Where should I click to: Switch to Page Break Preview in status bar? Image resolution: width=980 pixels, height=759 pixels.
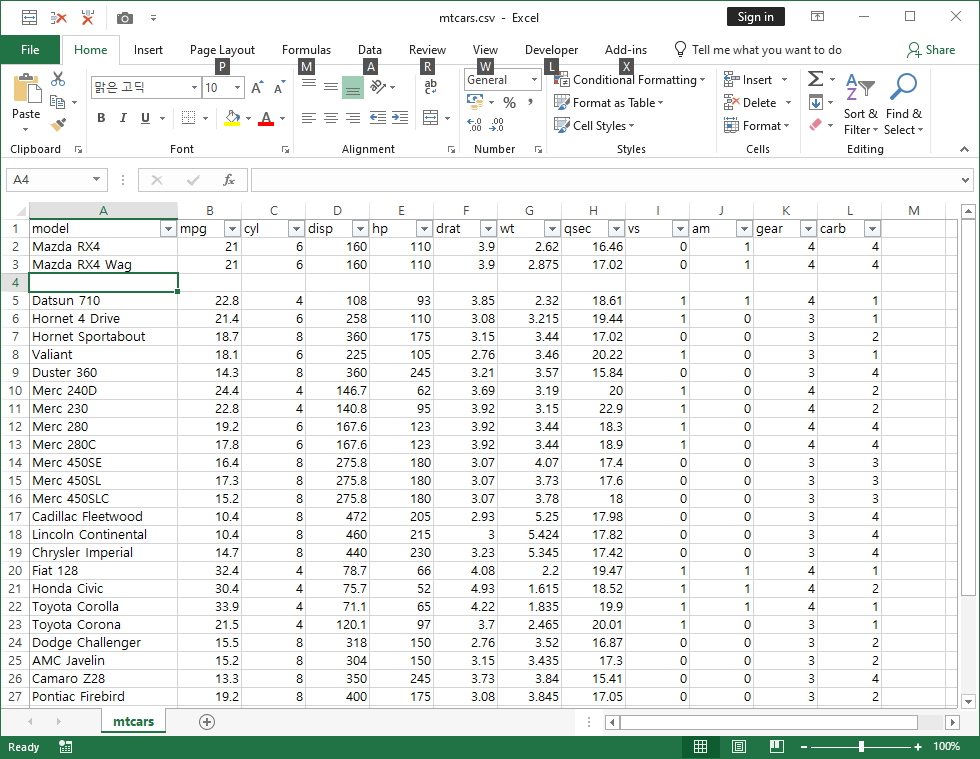(777, 746)
